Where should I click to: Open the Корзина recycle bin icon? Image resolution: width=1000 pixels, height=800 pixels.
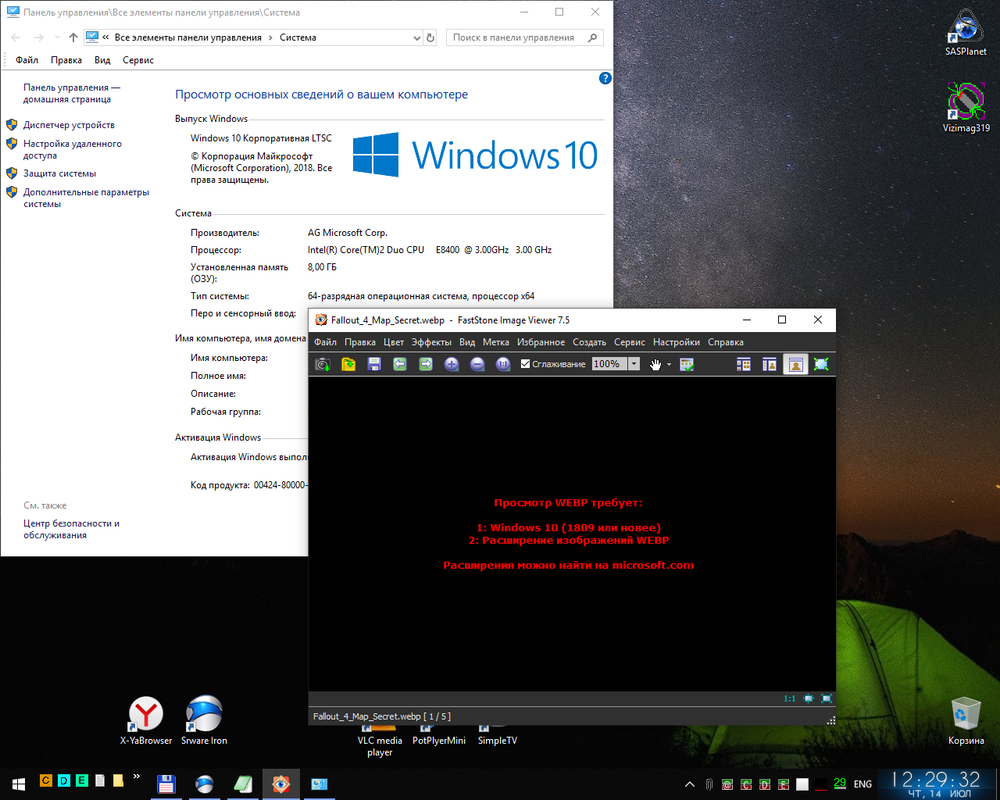point(966,721)
